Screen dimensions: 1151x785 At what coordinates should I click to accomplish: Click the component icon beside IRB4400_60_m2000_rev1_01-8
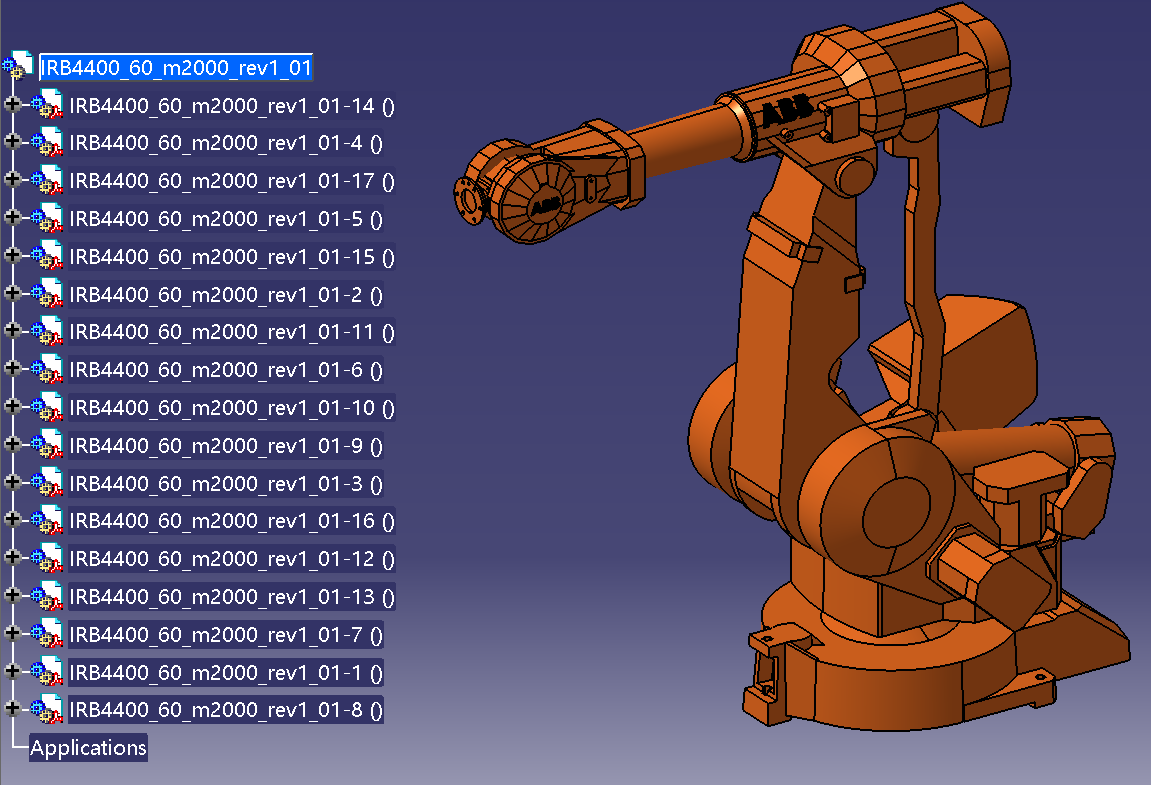(x=47, y=710)
